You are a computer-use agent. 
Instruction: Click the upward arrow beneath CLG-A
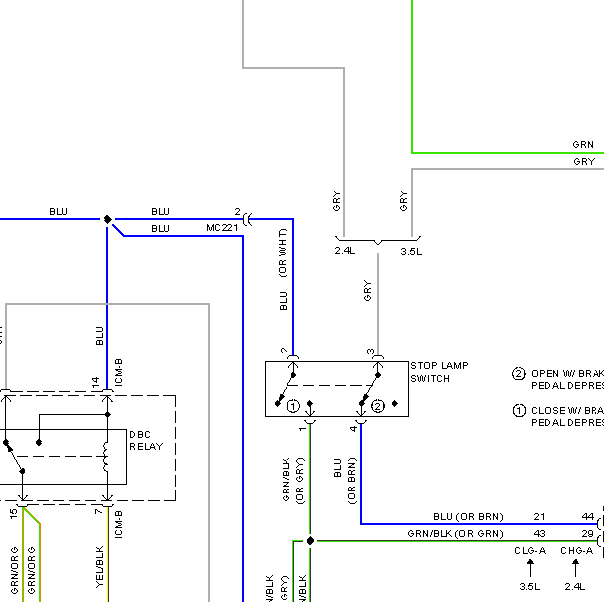point(530,568)
